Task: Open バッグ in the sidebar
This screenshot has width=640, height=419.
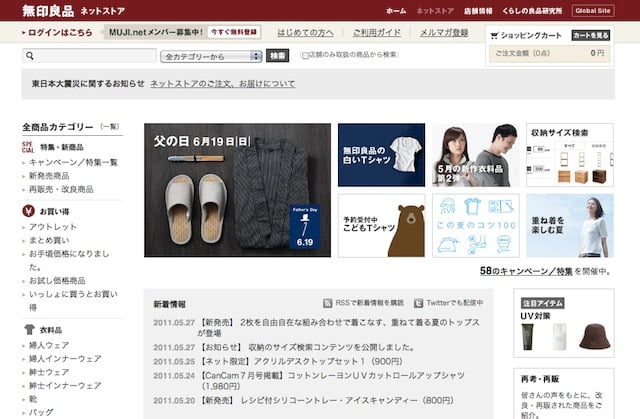Action: (x=41, y=412)
